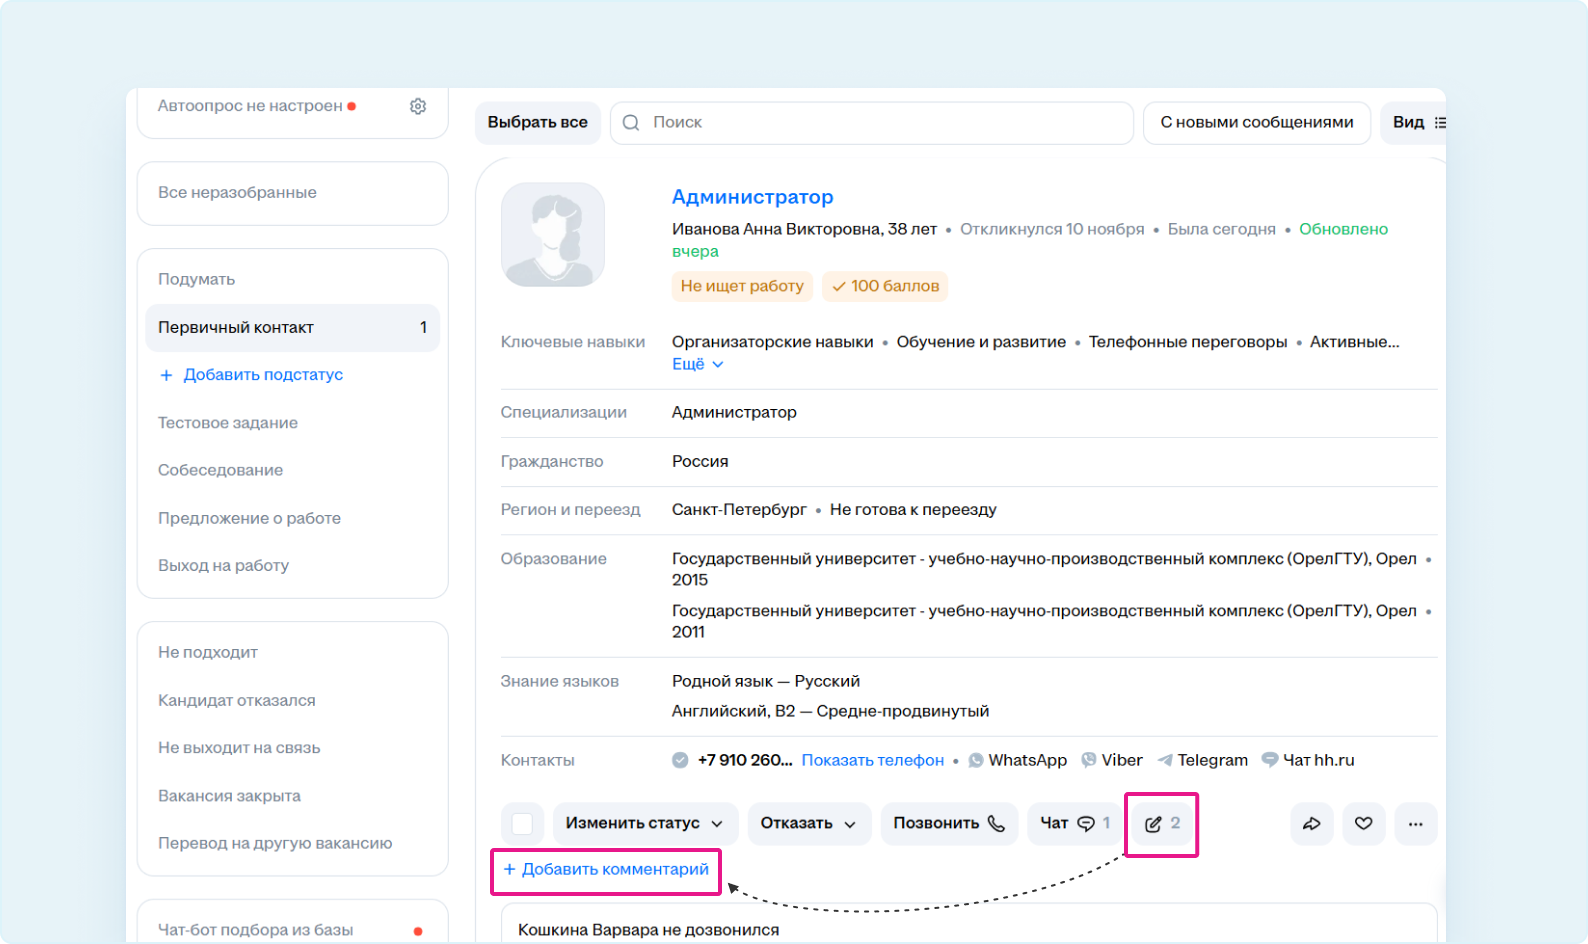The width and height of the screenshot is (1588, 944).
Task: Select Первичный контакт status in sidebar
Action: [292, 328]
